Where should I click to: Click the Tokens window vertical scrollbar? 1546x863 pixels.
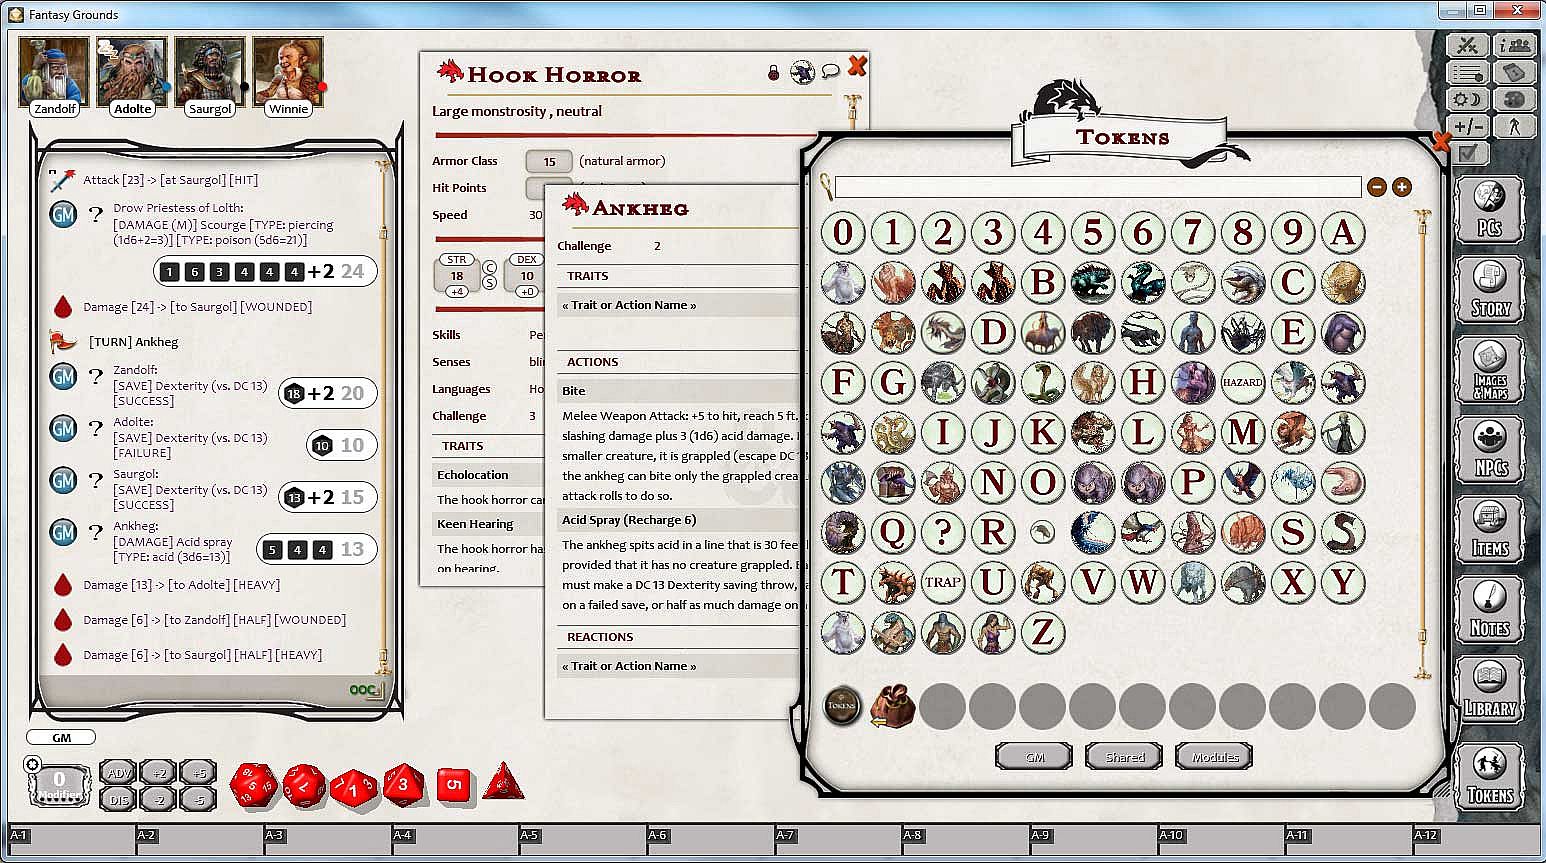pyautogui.click(x=1424, y=445)
